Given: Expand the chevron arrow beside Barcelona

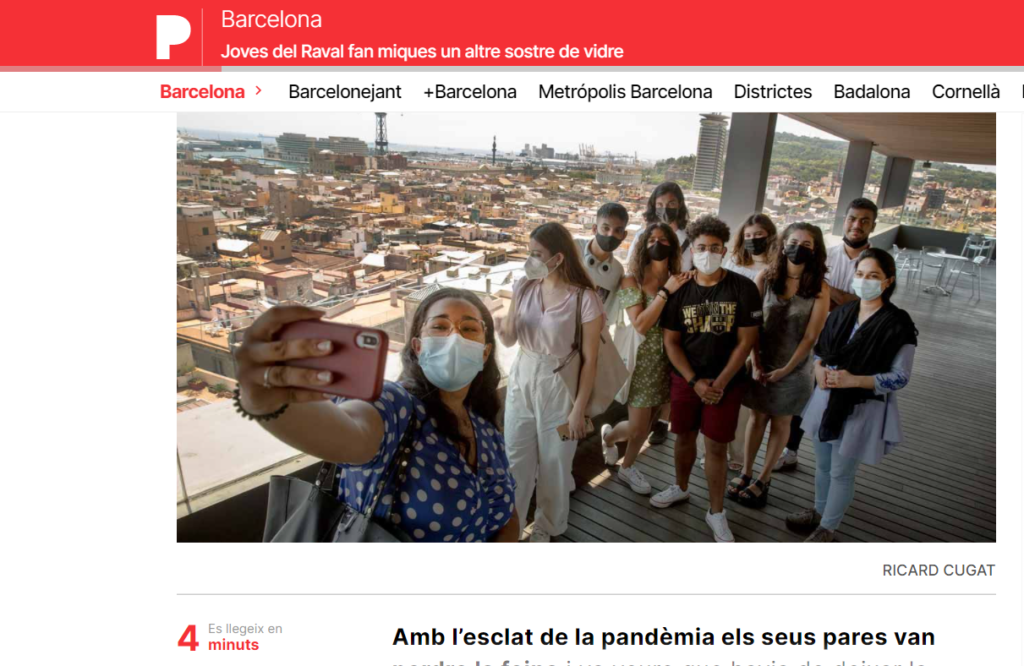Looking at the screenshot, I should 259,91.
